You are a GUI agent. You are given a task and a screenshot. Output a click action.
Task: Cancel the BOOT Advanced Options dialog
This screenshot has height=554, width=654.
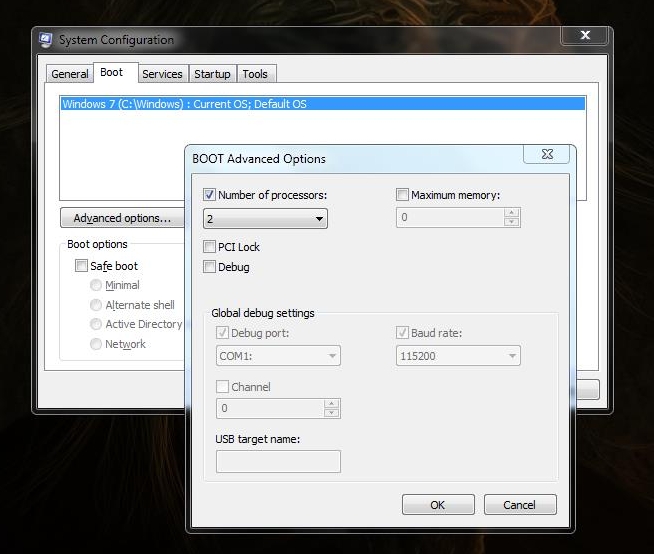point(520,505)
